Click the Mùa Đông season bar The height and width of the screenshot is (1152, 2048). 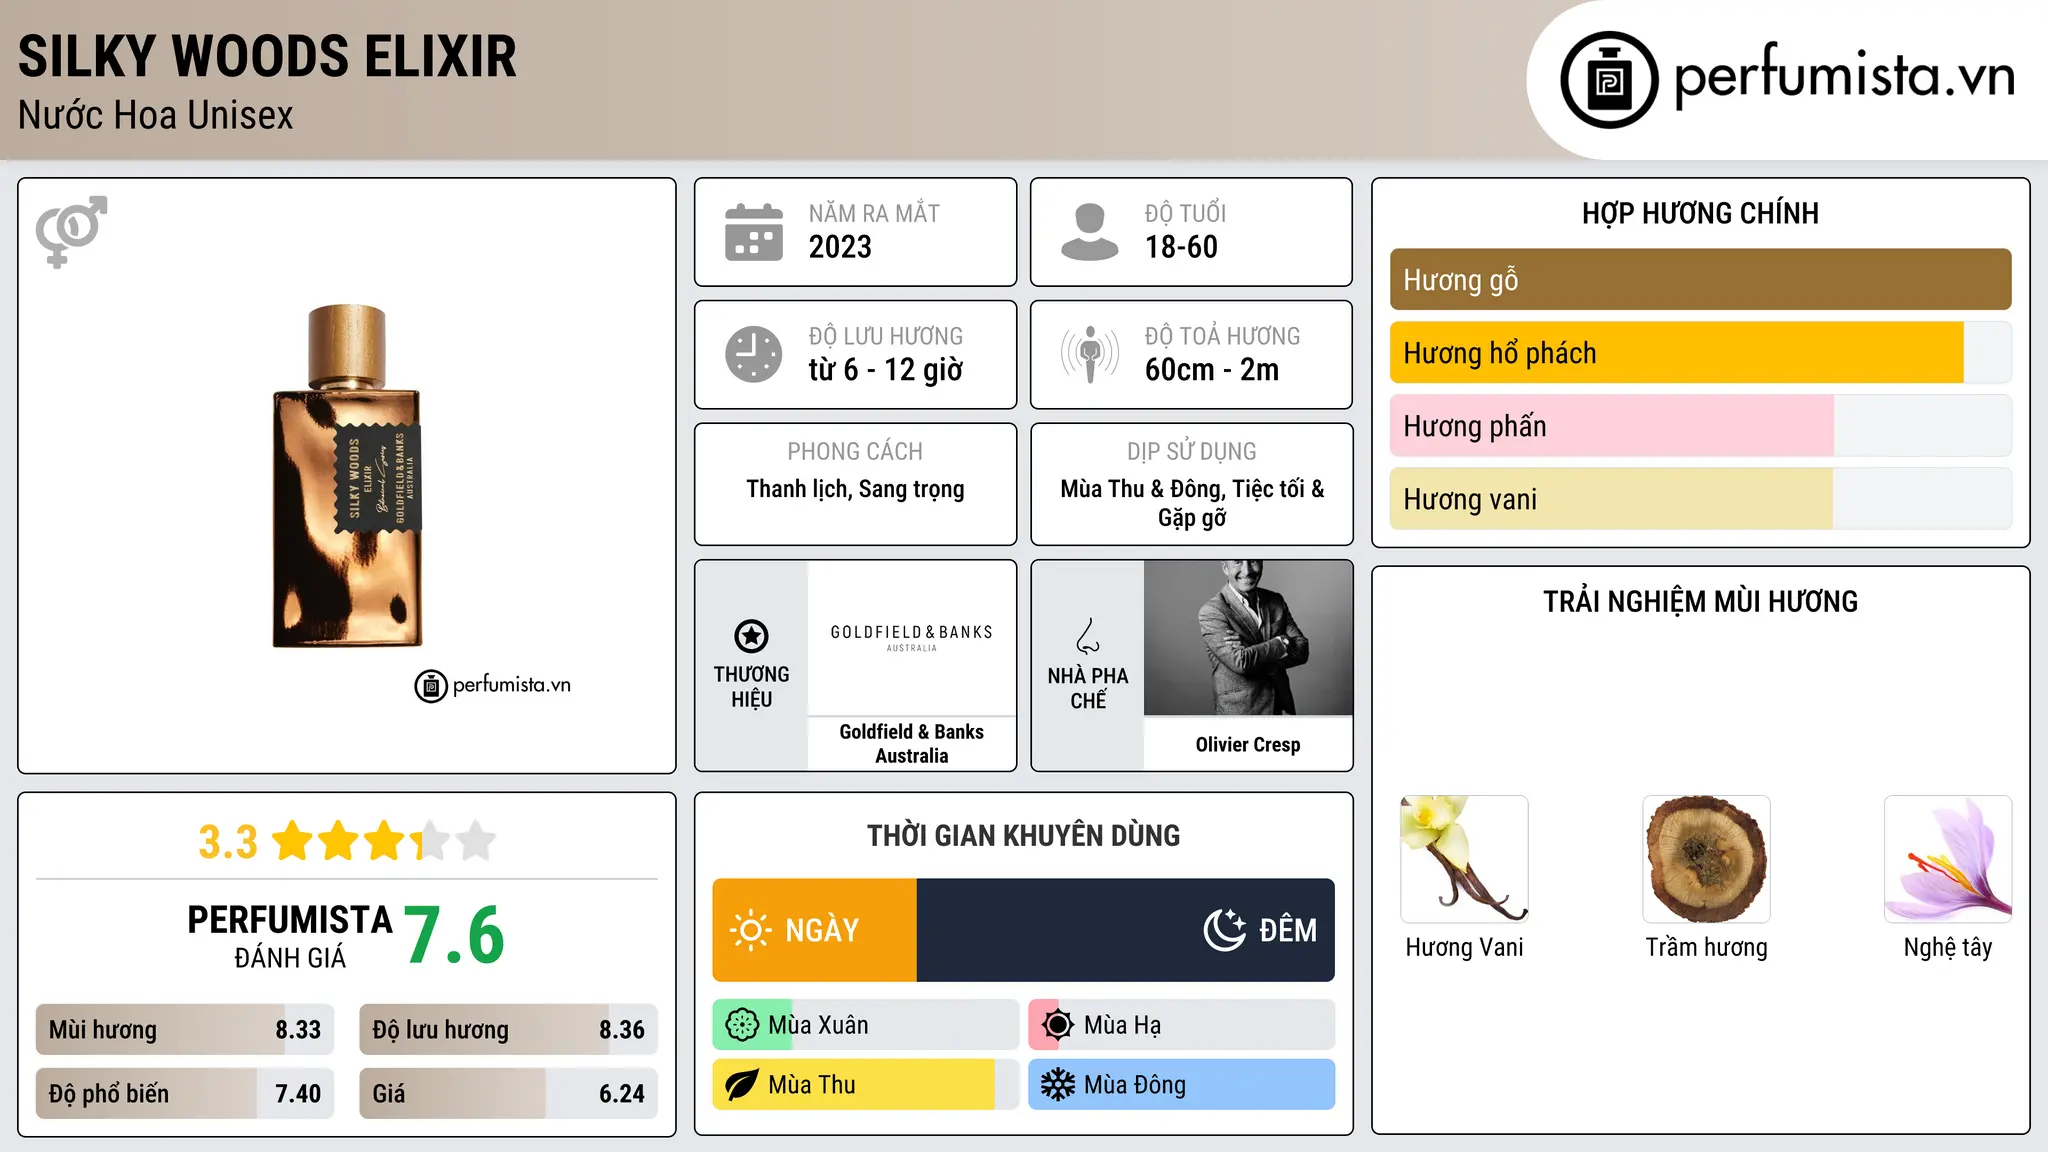click(1182, 1085)
